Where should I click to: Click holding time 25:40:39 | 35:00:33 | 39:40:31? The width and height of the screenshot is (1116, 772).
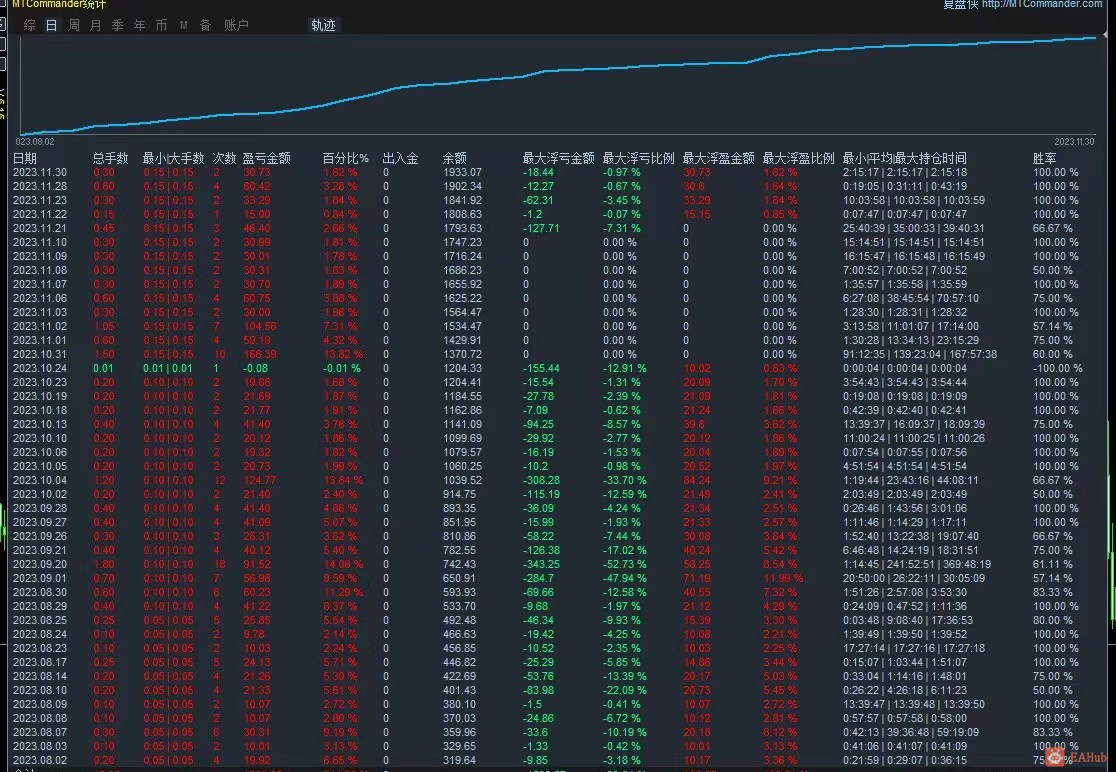914,228
